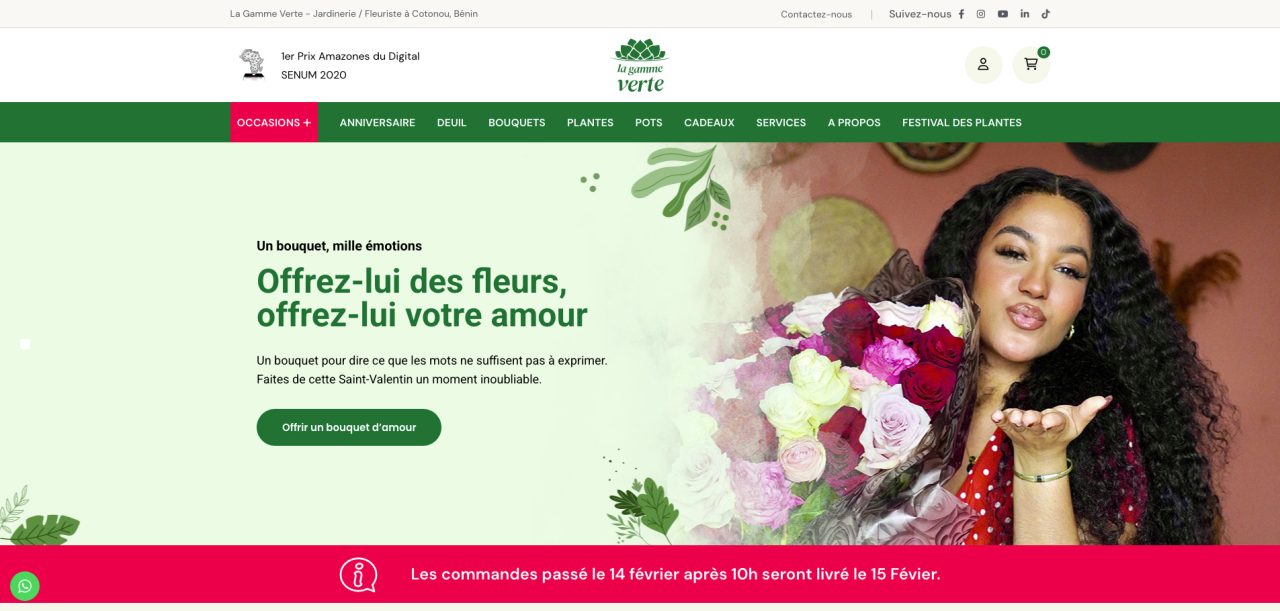
Task: Click the Amazones du Digital award image
Action: click(252, 64)
